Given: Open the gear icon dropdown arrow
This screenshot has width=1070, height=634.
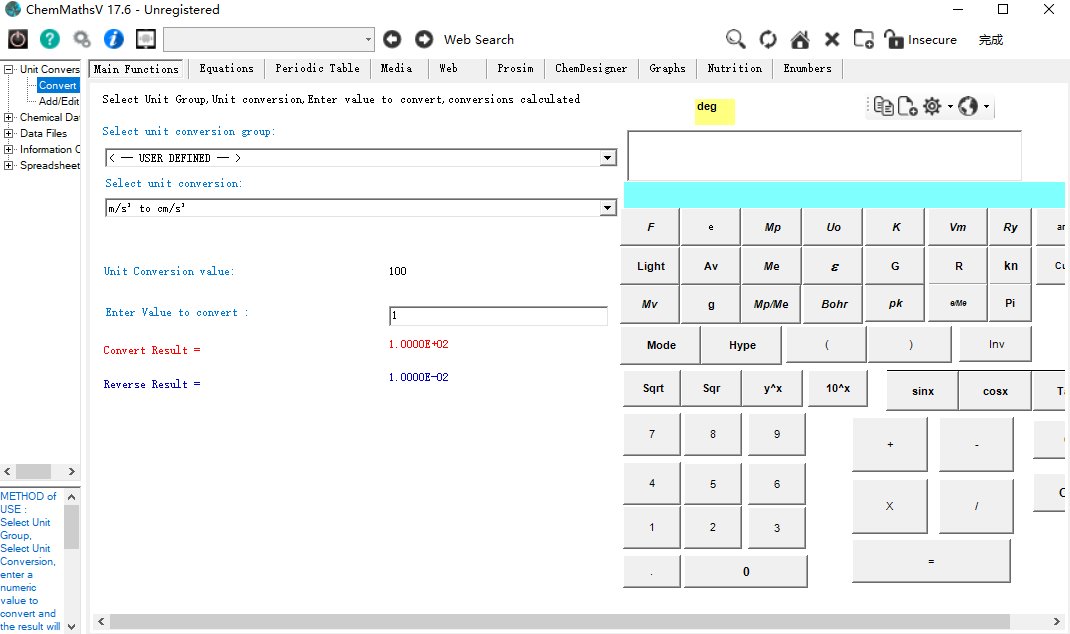Looking at the screenshot, I should (x=950, y=106).
